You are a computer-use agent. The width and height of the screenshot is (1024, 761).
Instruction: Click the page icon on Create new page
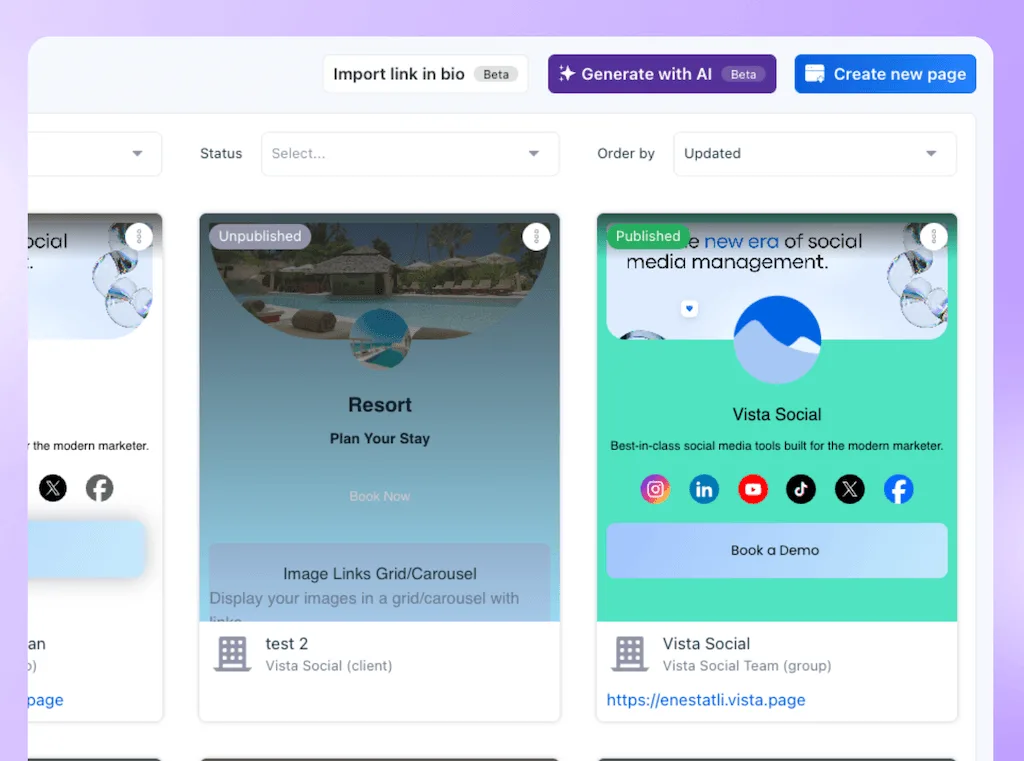(x=814, y=74)
